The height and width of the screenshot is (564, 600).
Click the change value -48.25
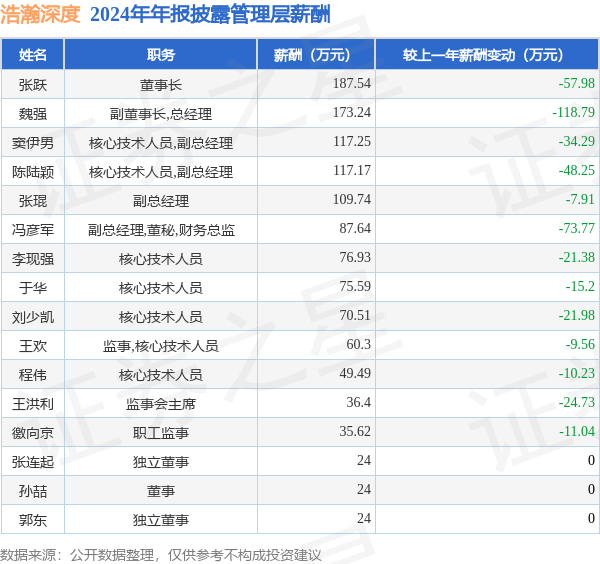tap(577, 170)
